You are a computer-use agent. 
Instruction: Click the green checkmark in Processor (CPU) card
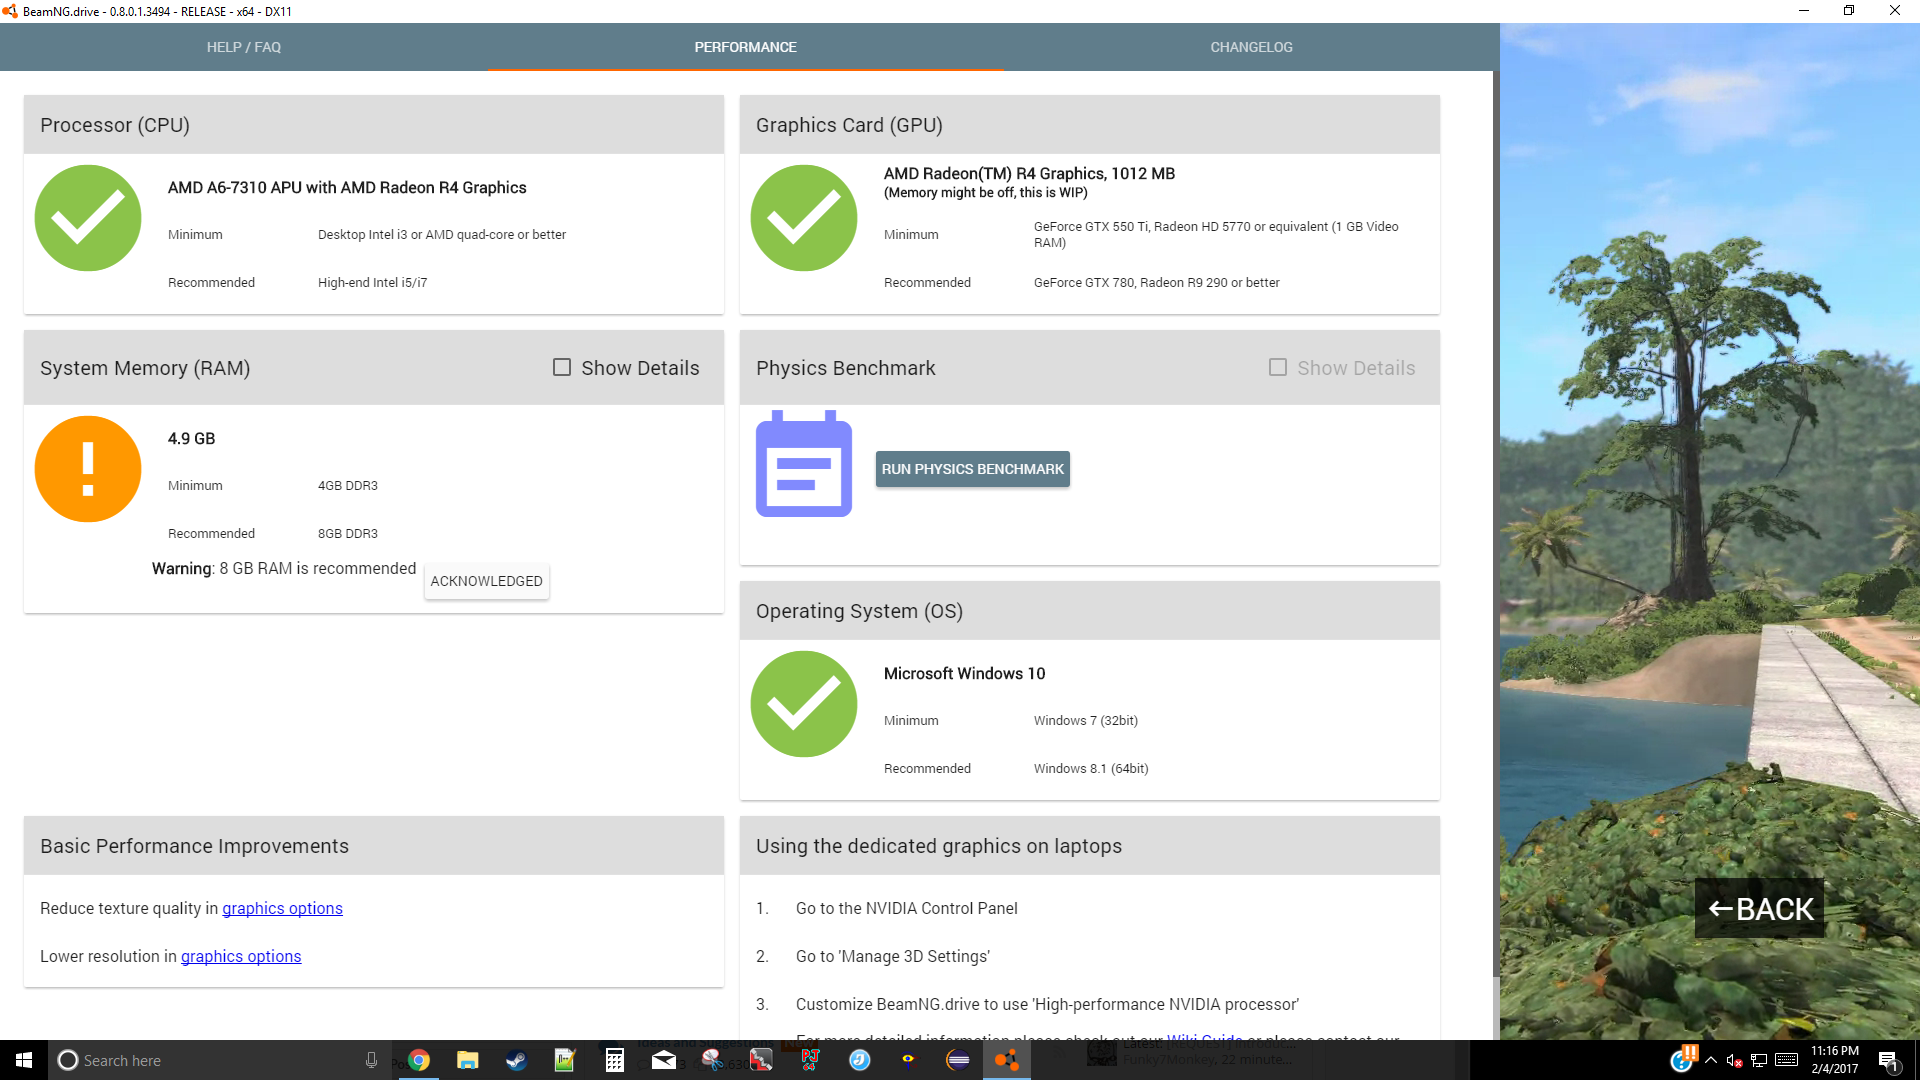coord(88,218)
